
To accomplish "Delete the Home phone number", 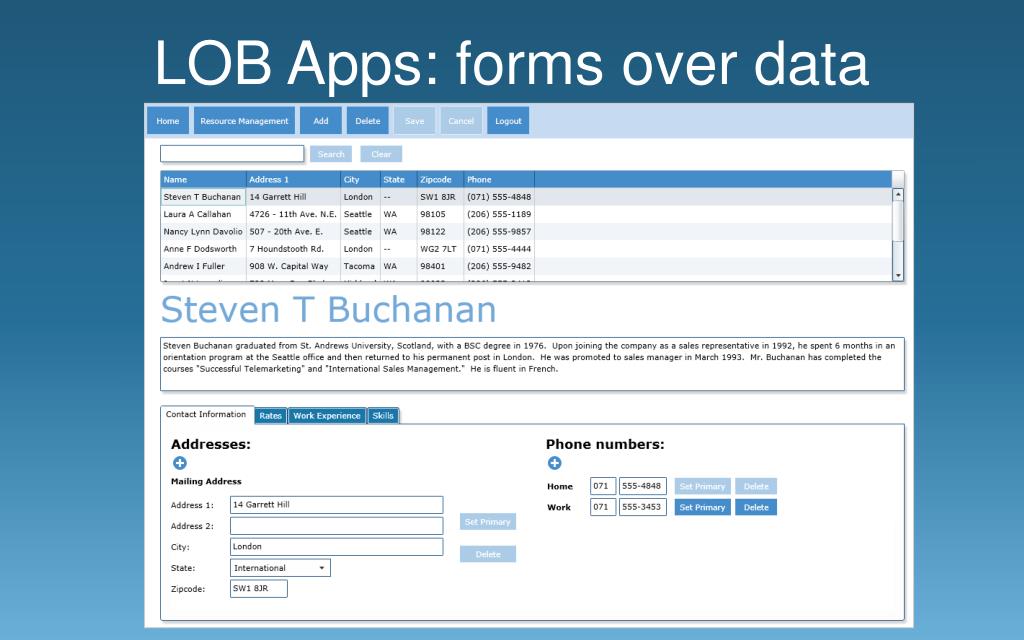I will click(x=756, y=486).
